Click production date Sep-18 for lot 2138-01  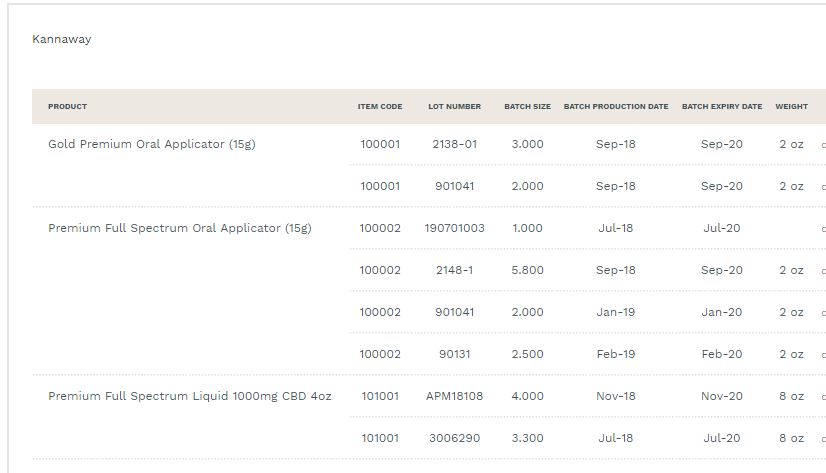point(616,144)
